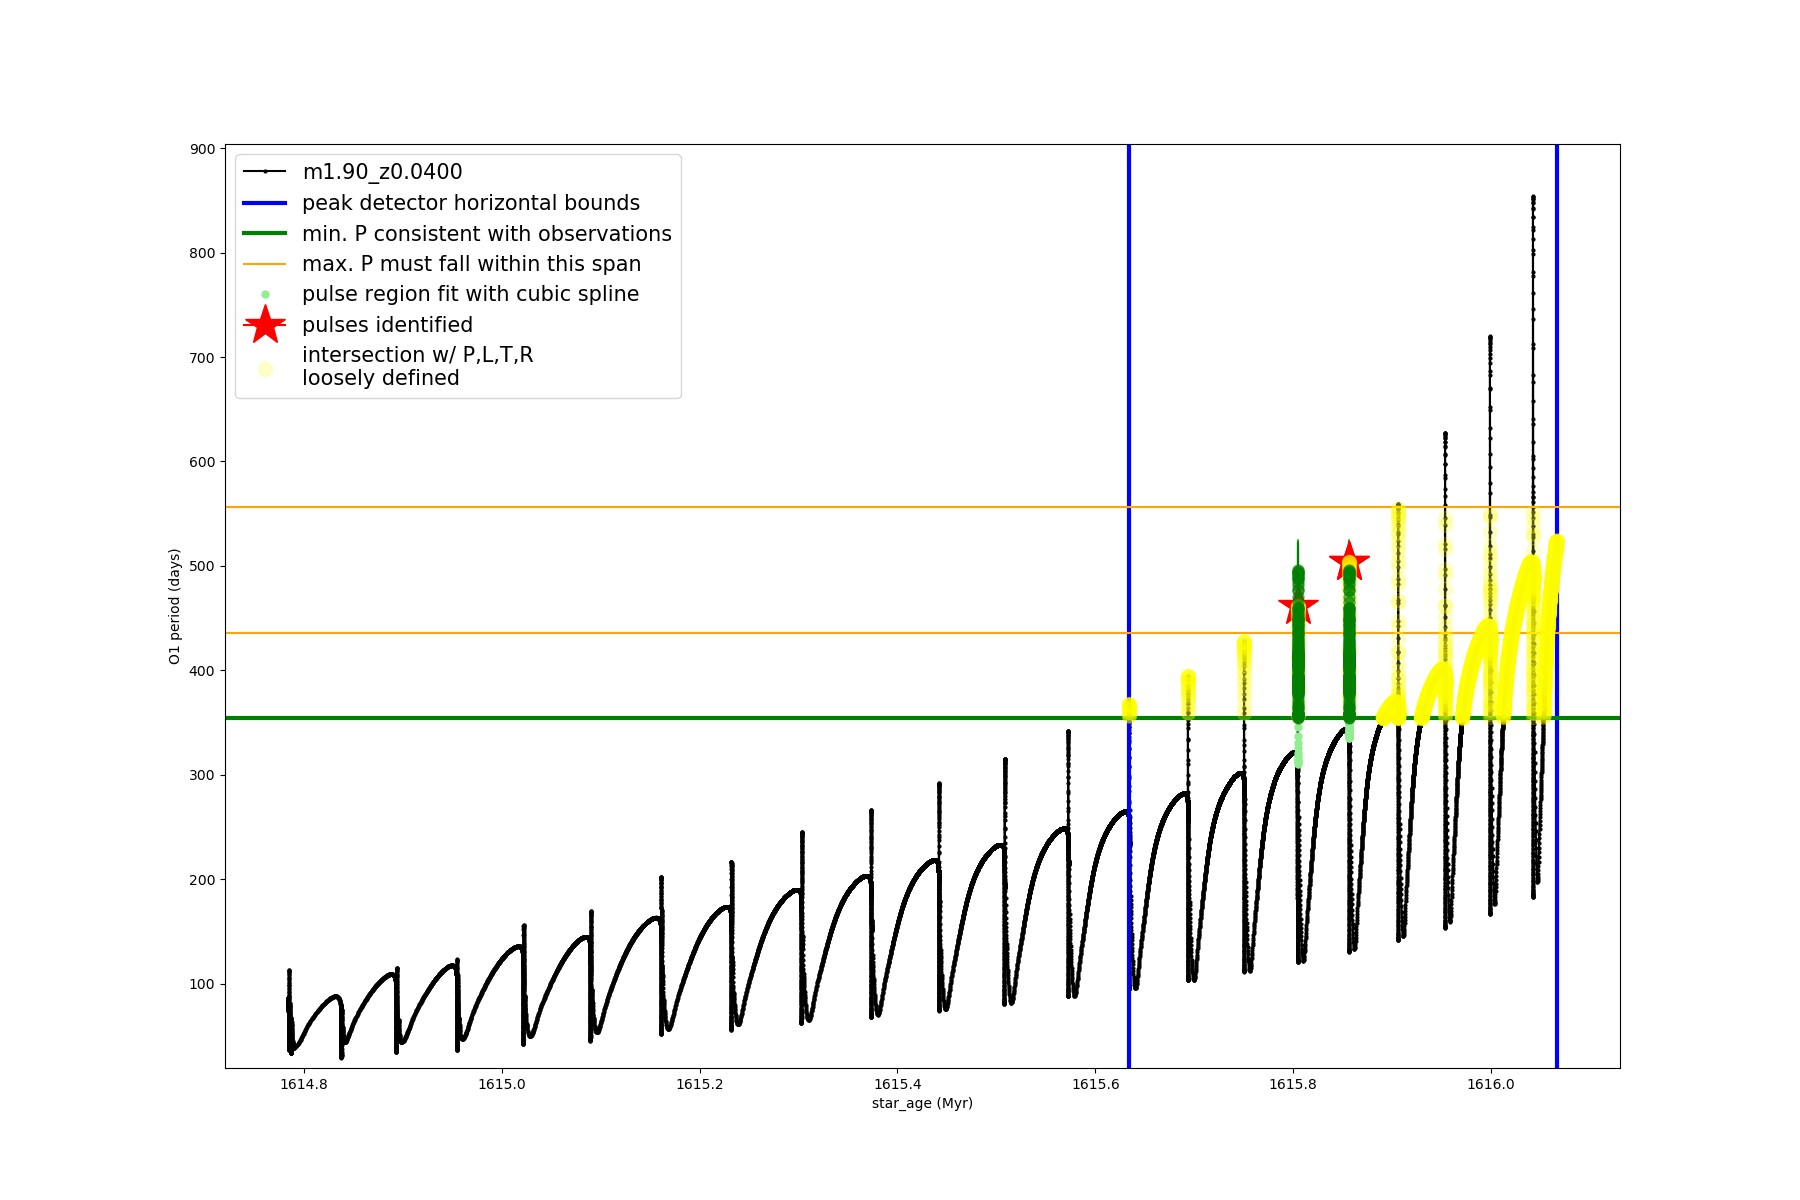Click "min. P consistent with observations" label
Image resolution: width=1800 pixels, height=1200 pixels.
[486, 234]
